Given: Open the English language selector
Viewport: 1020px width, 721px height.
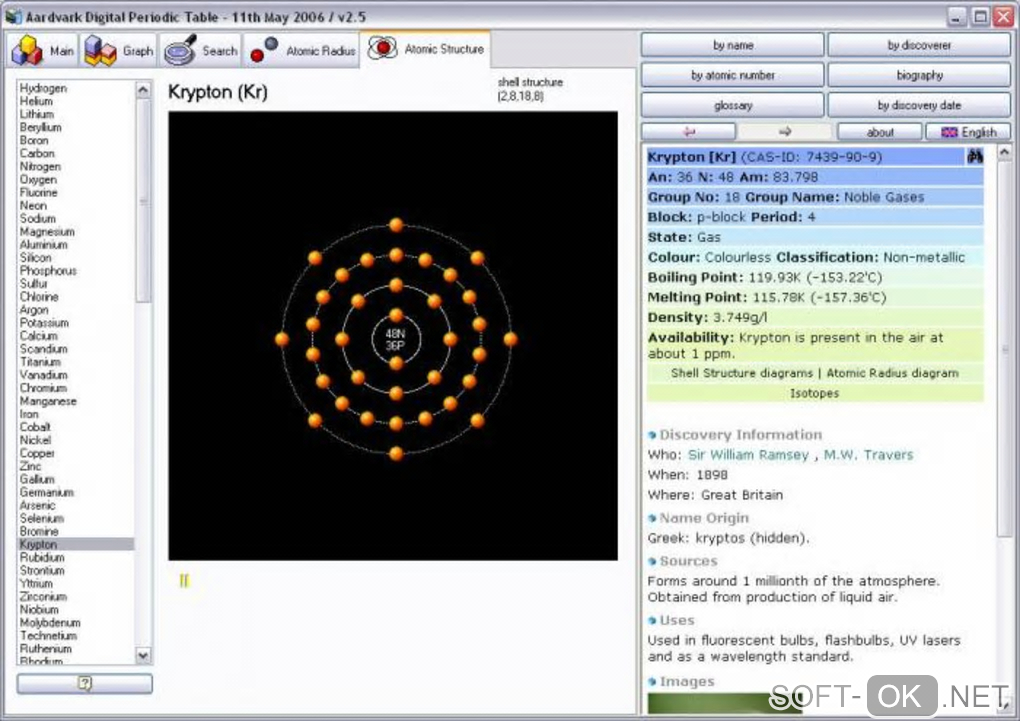Looking at the screenshot, I should (968, 132).
